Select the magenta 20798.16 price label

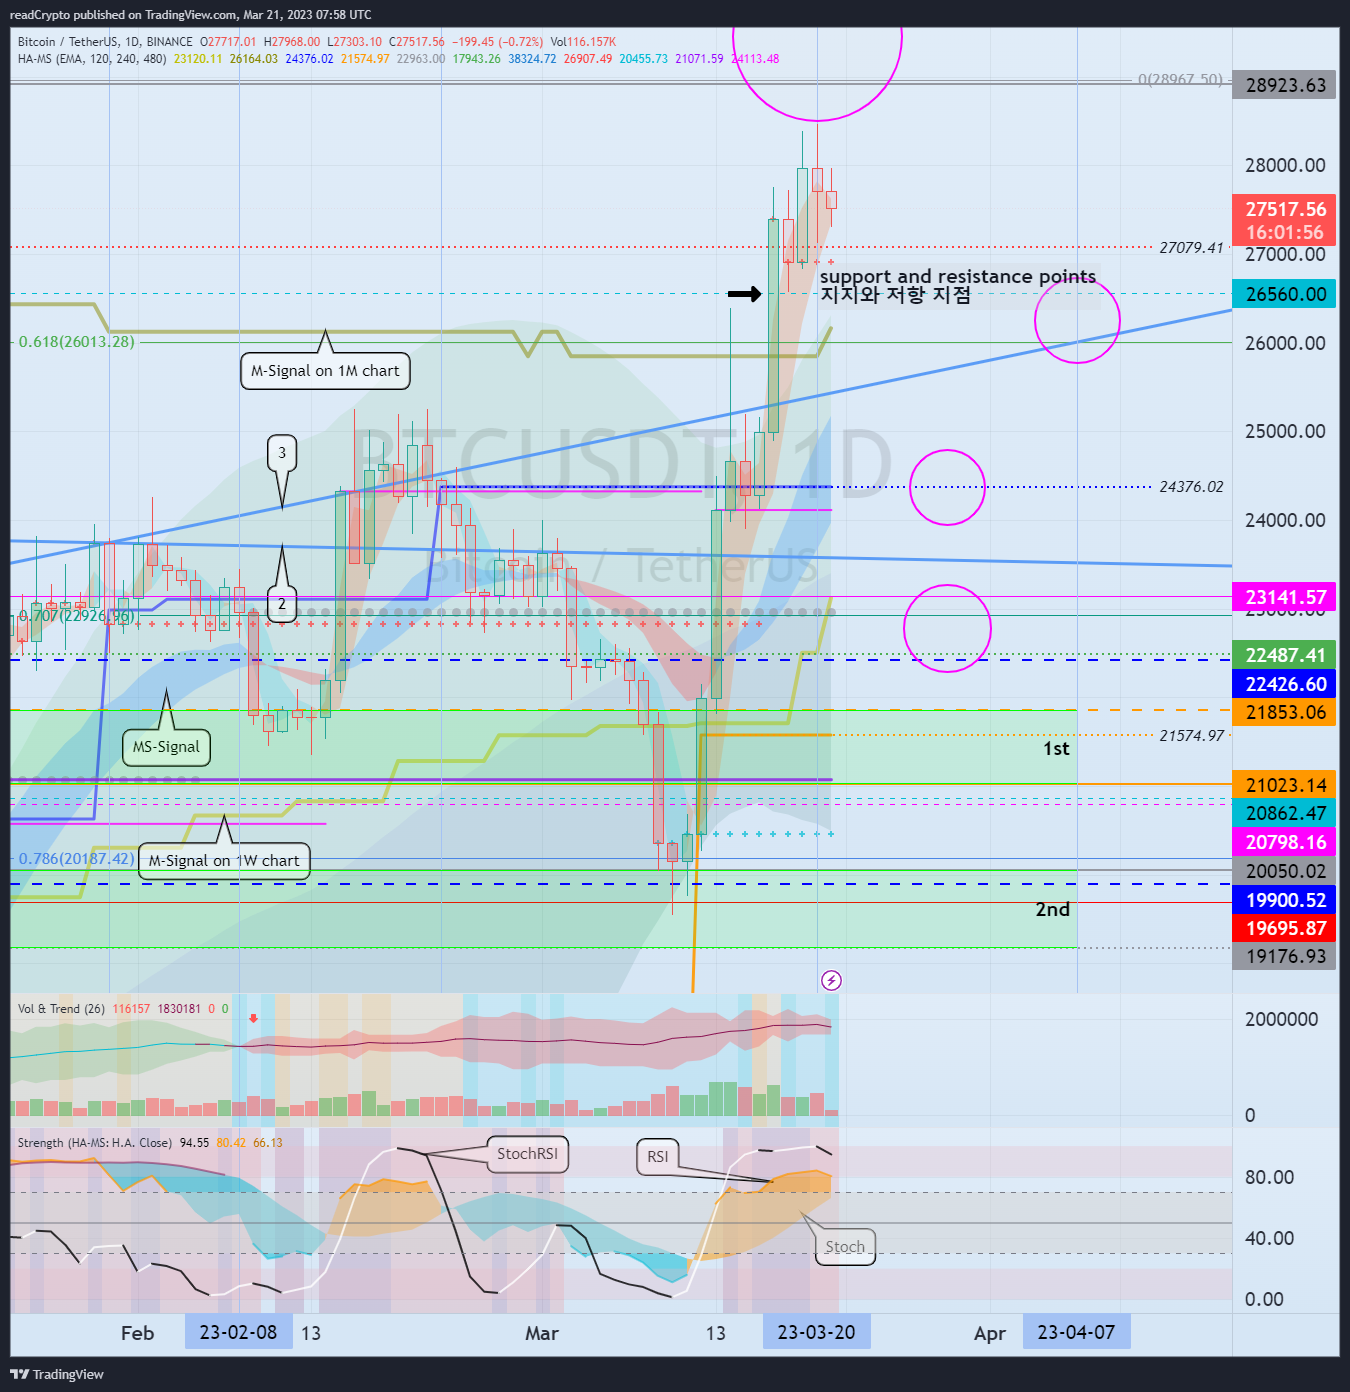point(1284,842)
